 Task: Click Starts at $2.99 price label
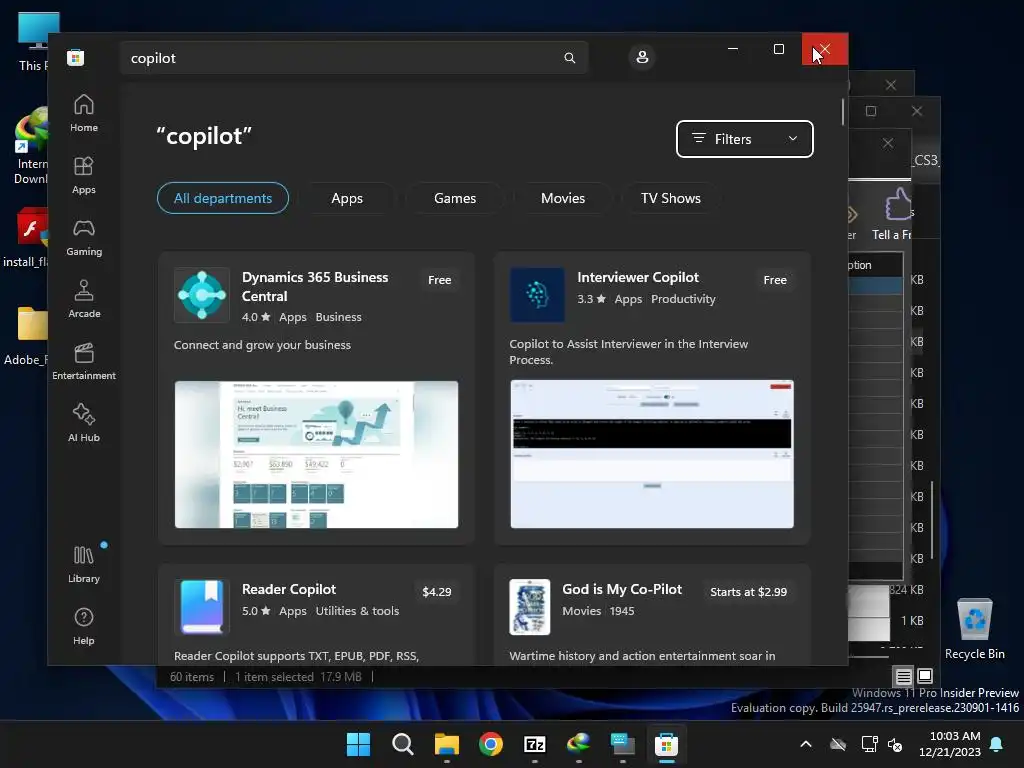click(x=748, y=592)
